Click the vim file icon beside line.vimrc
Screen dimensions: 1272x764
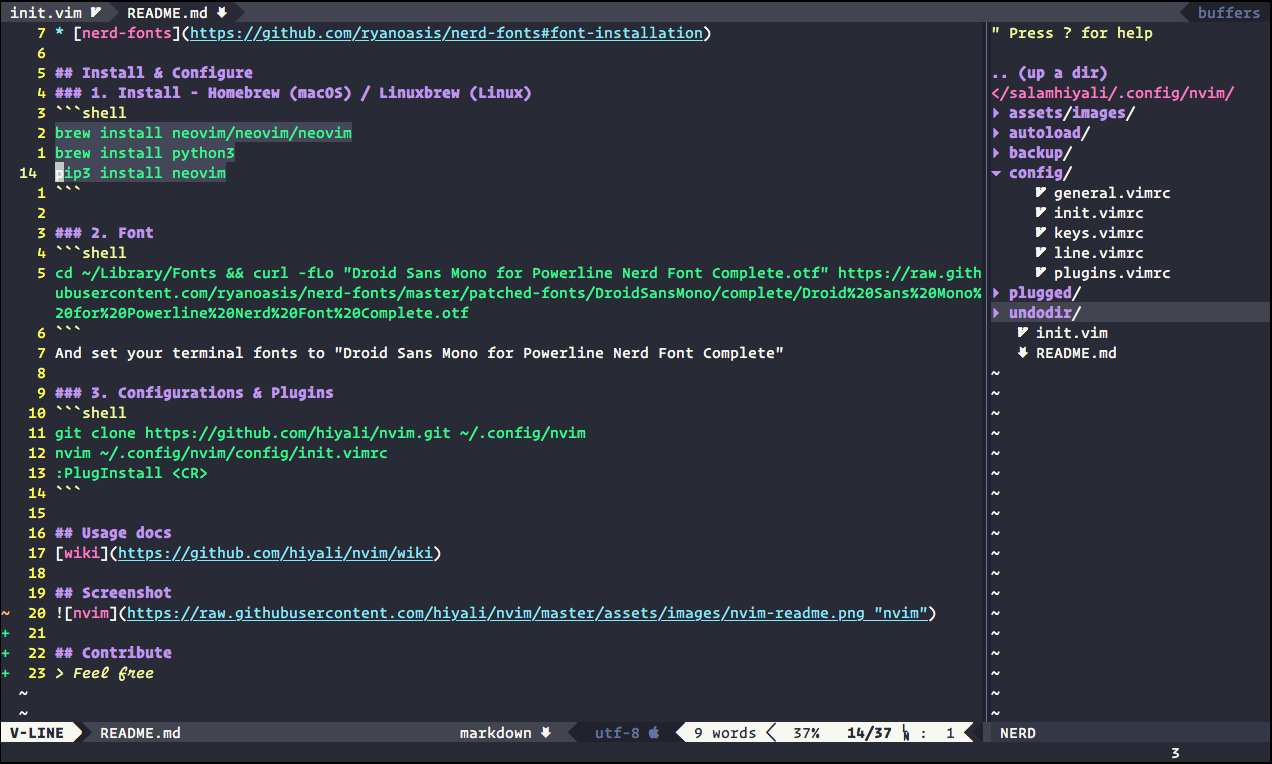click(x=1041, y=253)
